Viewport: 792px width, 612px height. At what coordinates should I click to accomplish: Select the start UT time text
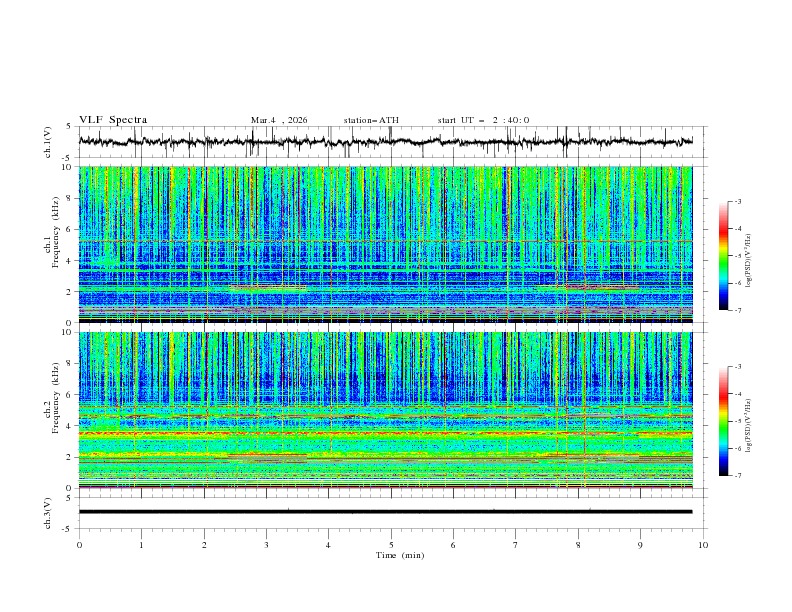(483, 120)
